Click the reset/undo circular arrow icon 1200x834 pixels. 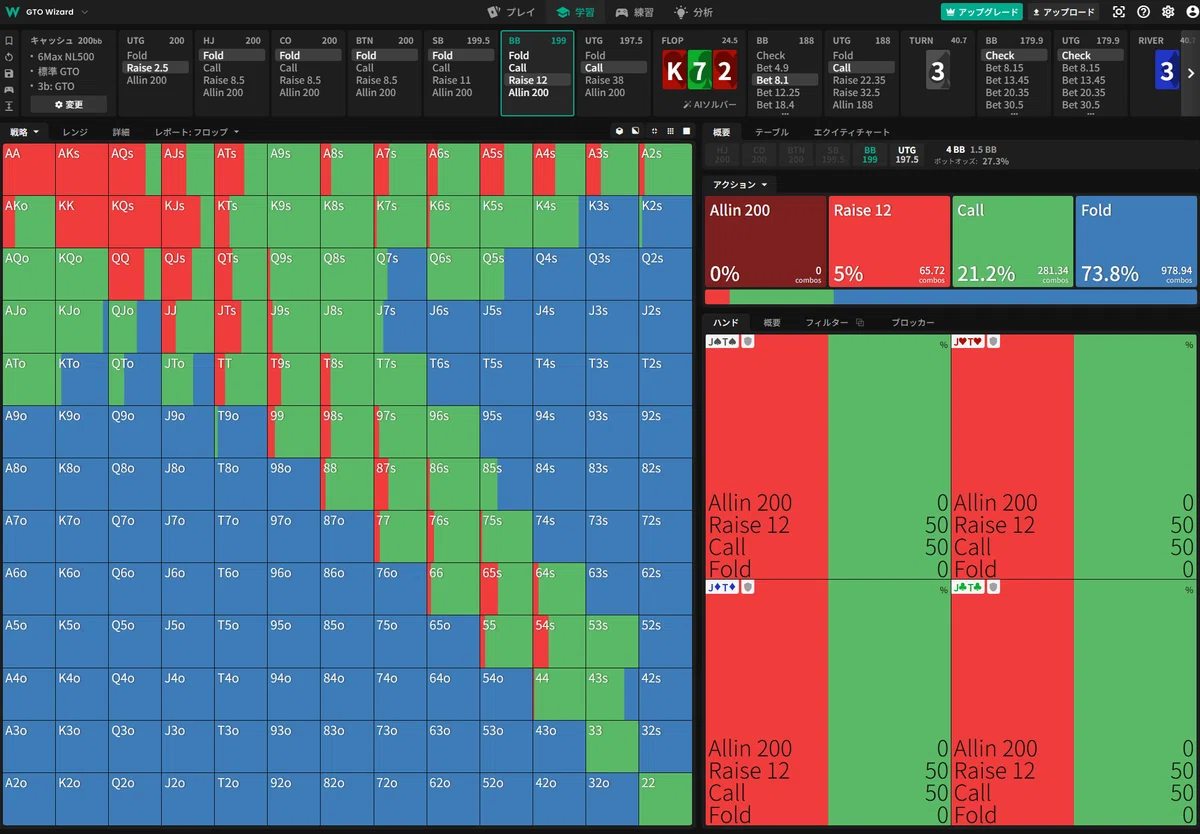coord(9,57)
